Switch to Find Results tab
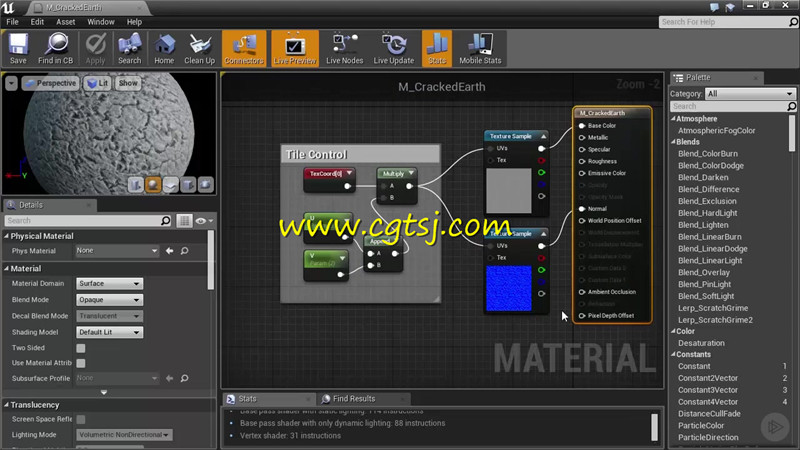The width and height of the screenshot is (800, 450). coord(354,398)
